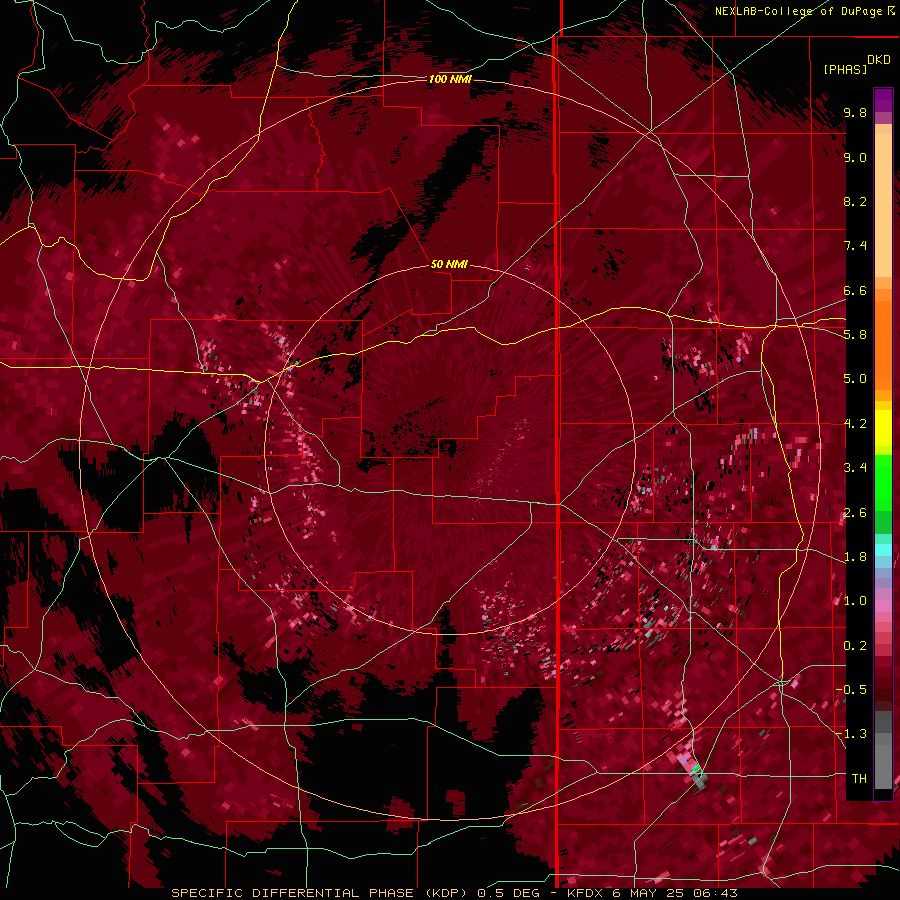Click the 9.0 value on the color scale
Screen dimensions: 900x900
[x=855, y=157]
